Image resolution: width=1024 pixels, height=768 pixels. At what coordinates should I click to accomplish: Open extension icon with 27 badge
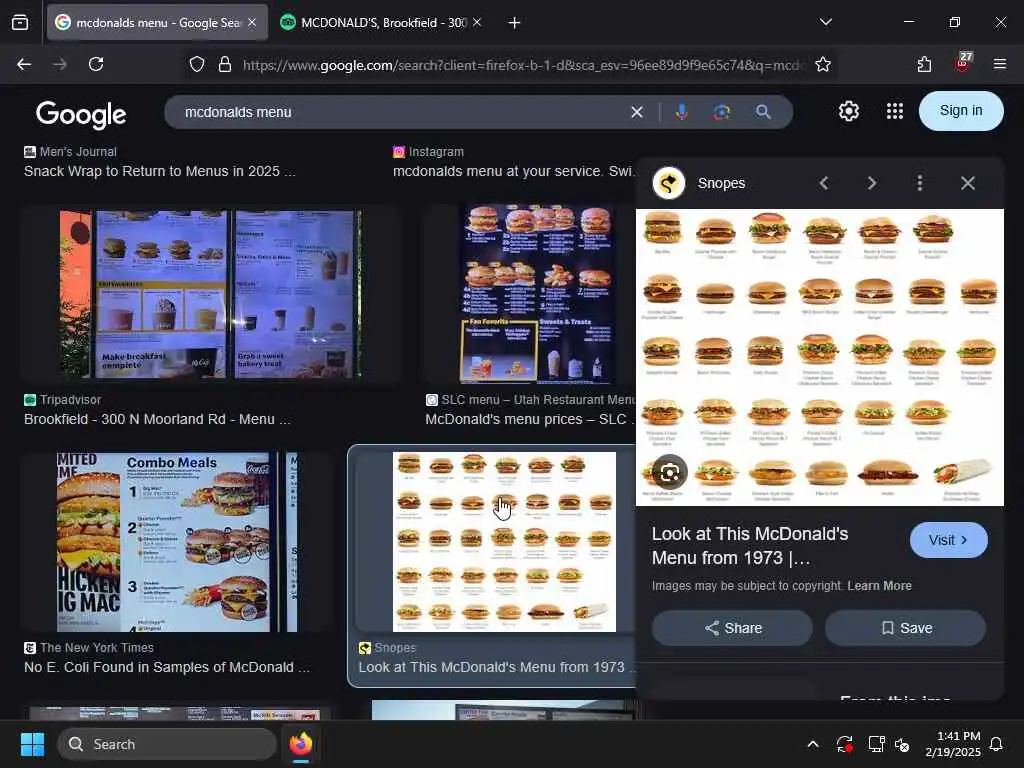[963, 63]
